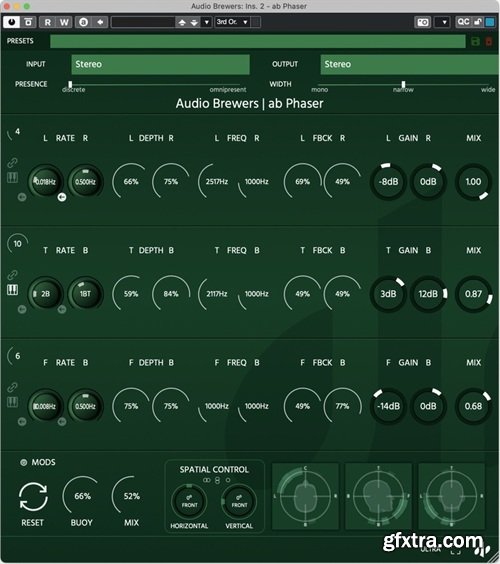Toggle tempo sync keys icon in L/R row

13,177
